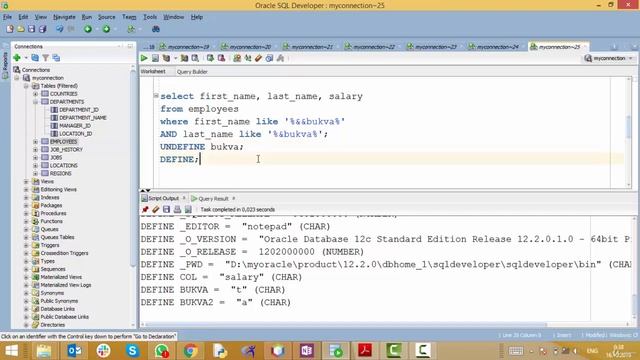Open the Explain Plan dropdown arrow
The image size is (640, 360).
pos(175,58)
